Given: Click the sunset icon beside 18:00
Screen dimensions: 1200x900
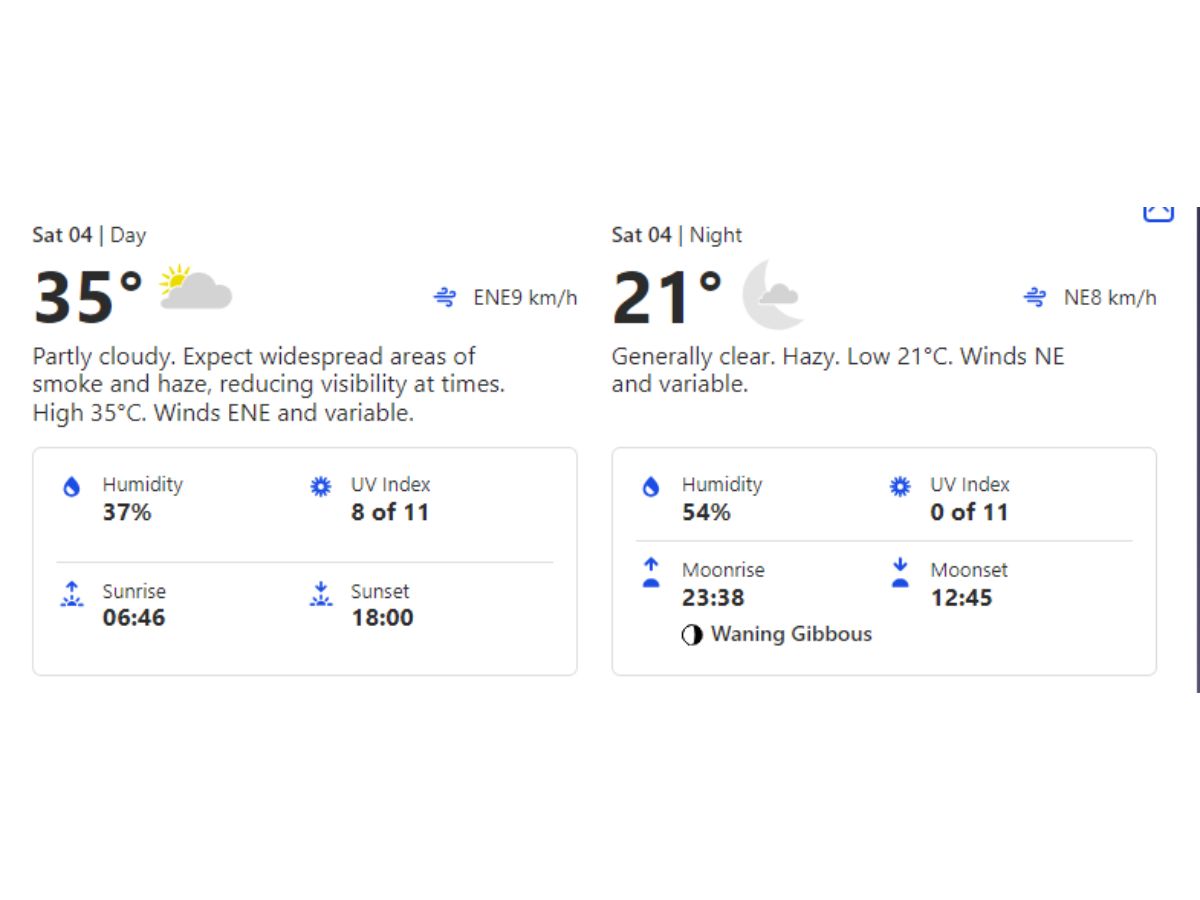Looking at the screenshot, I should pos(320,594).
